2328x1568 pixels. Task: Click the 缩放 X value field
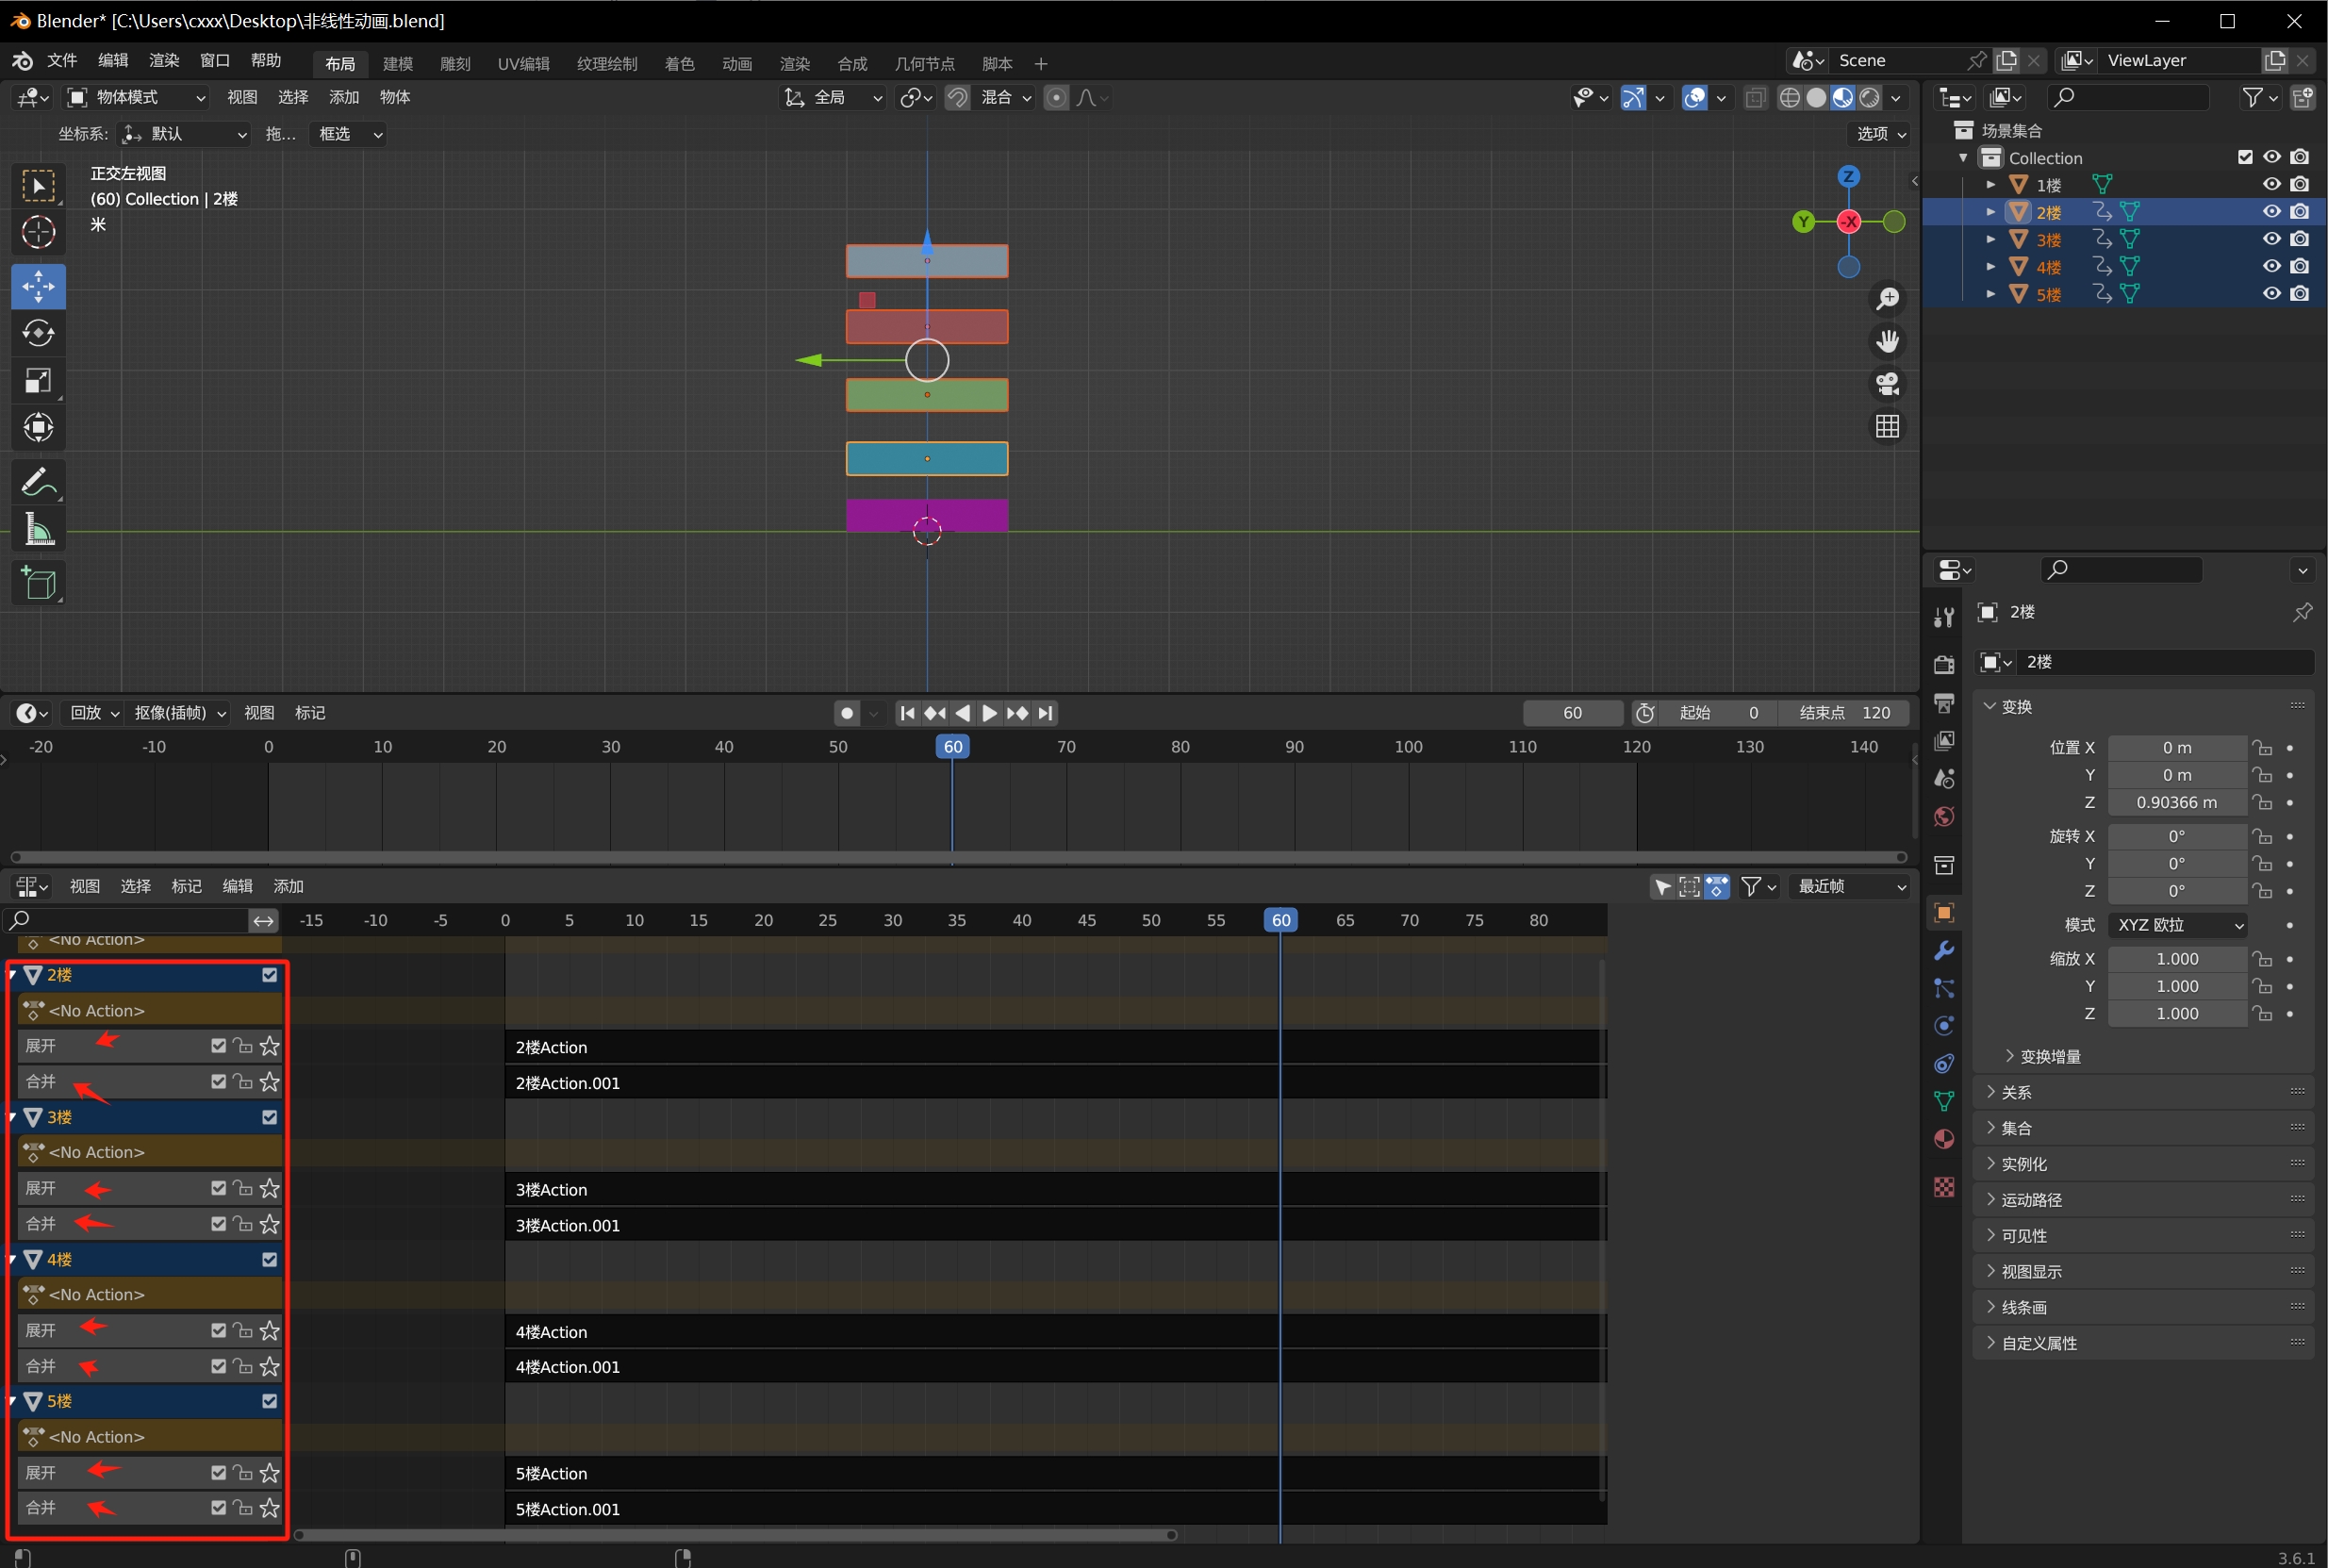(x=2176, y=959)
